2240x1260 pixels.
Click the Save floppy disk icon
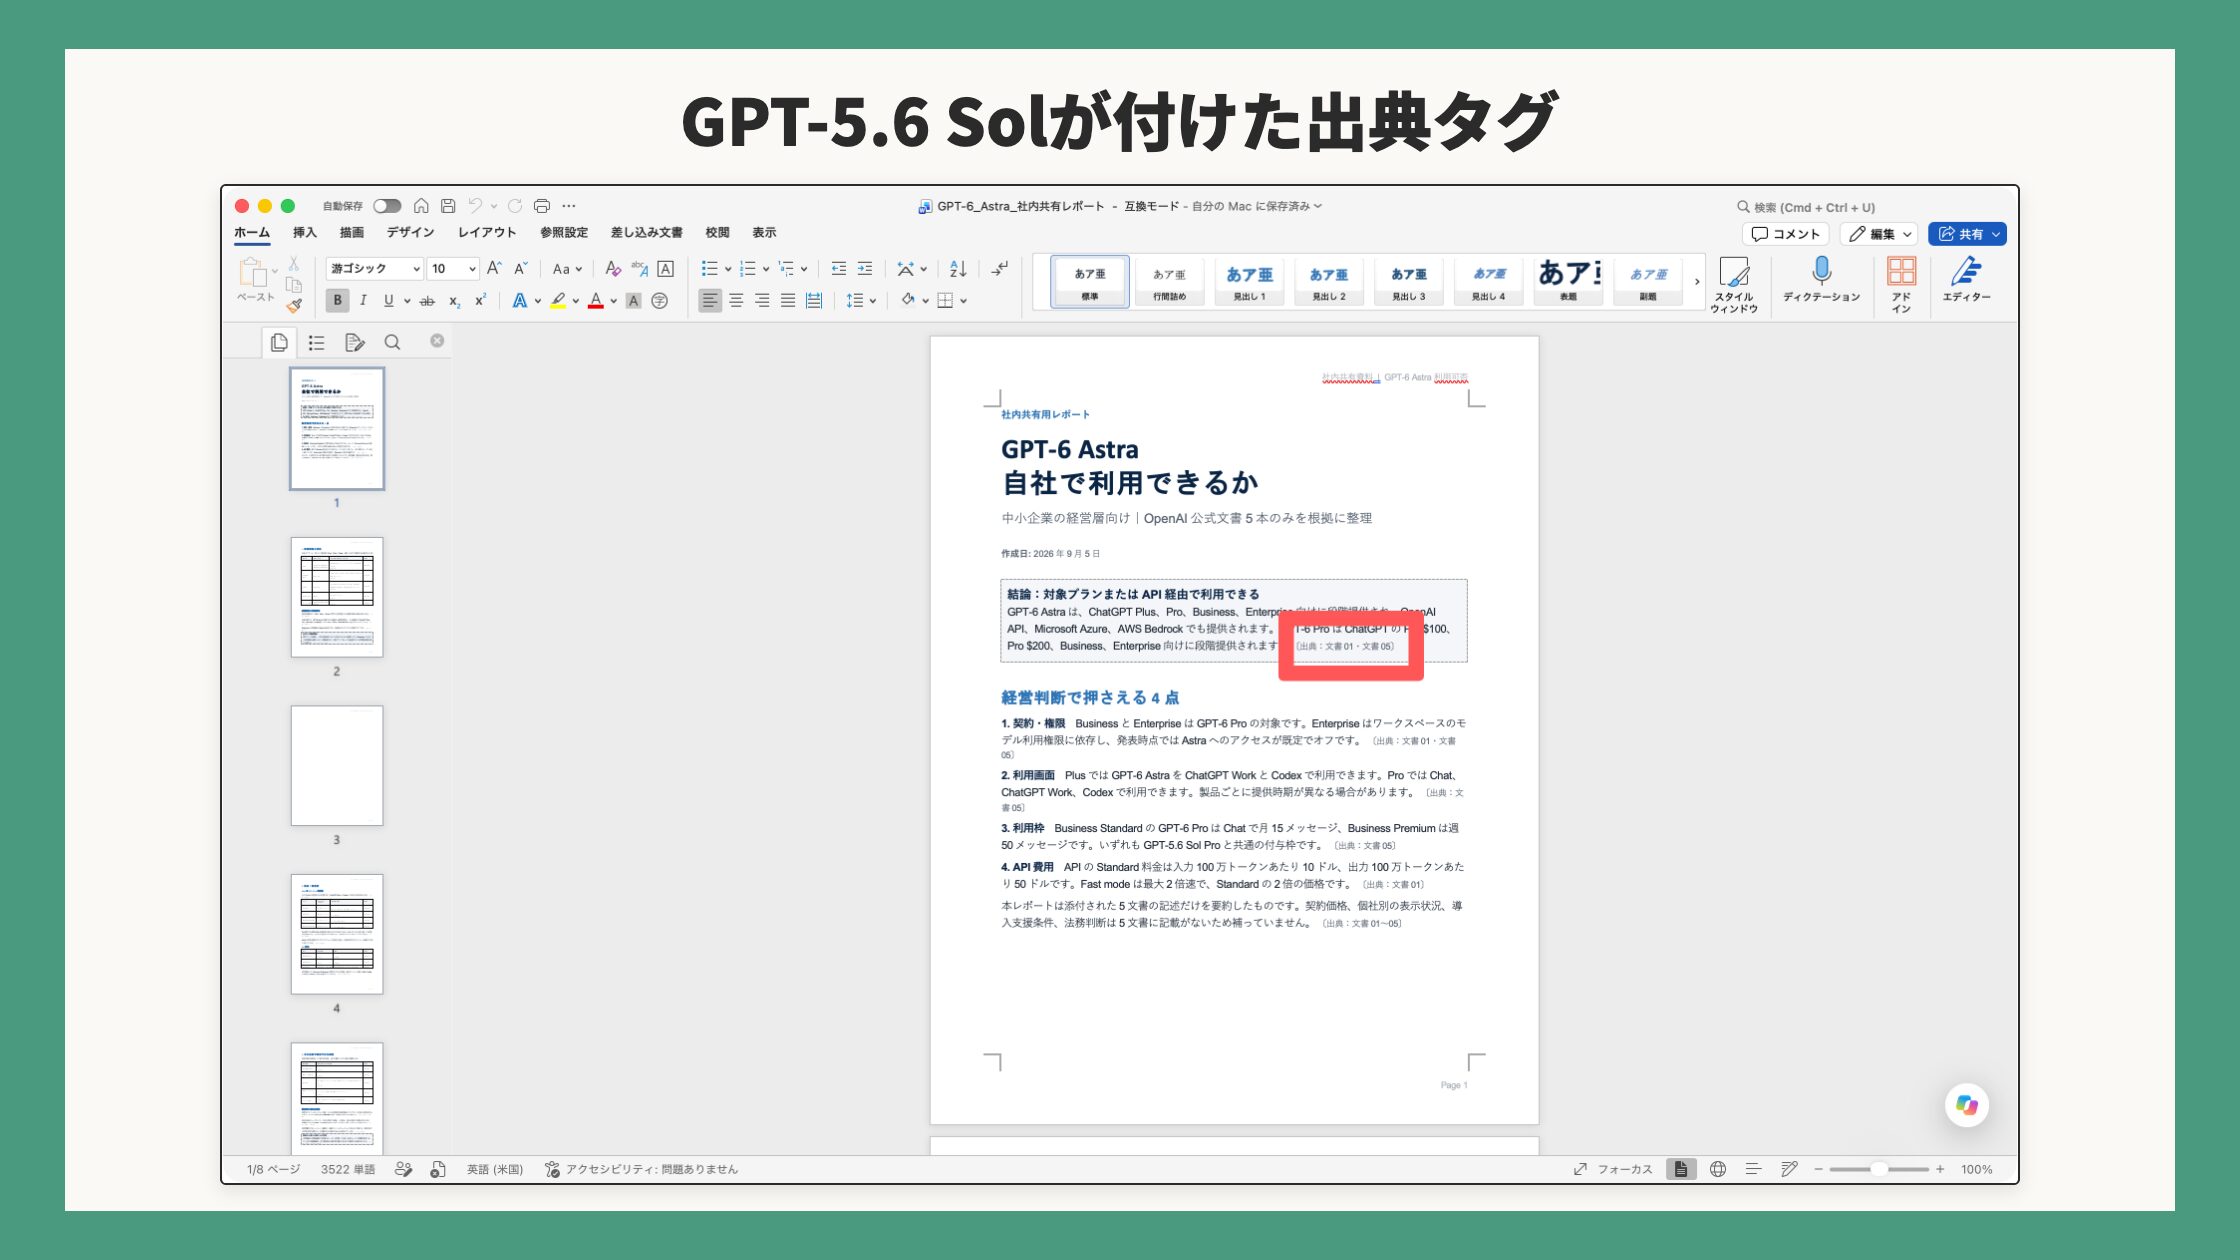point(448,206)
